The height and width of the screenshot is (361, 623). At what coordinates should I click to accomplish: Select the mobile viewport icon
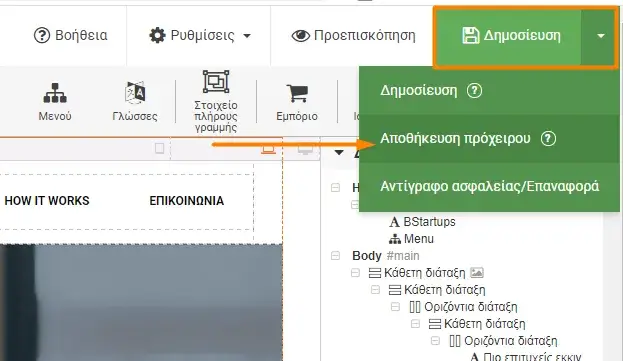[x=159, y=149]
